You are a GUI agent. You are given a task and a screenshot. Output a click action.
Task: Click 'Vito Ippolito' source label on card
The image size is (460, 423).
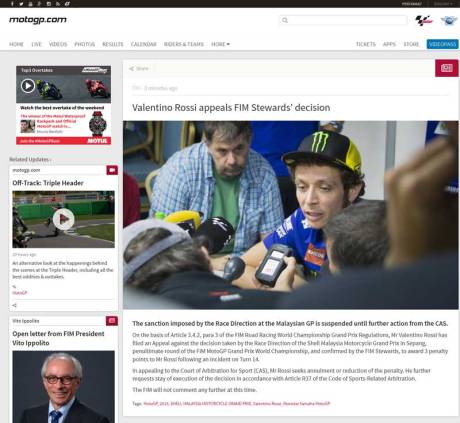click(26, 321)
